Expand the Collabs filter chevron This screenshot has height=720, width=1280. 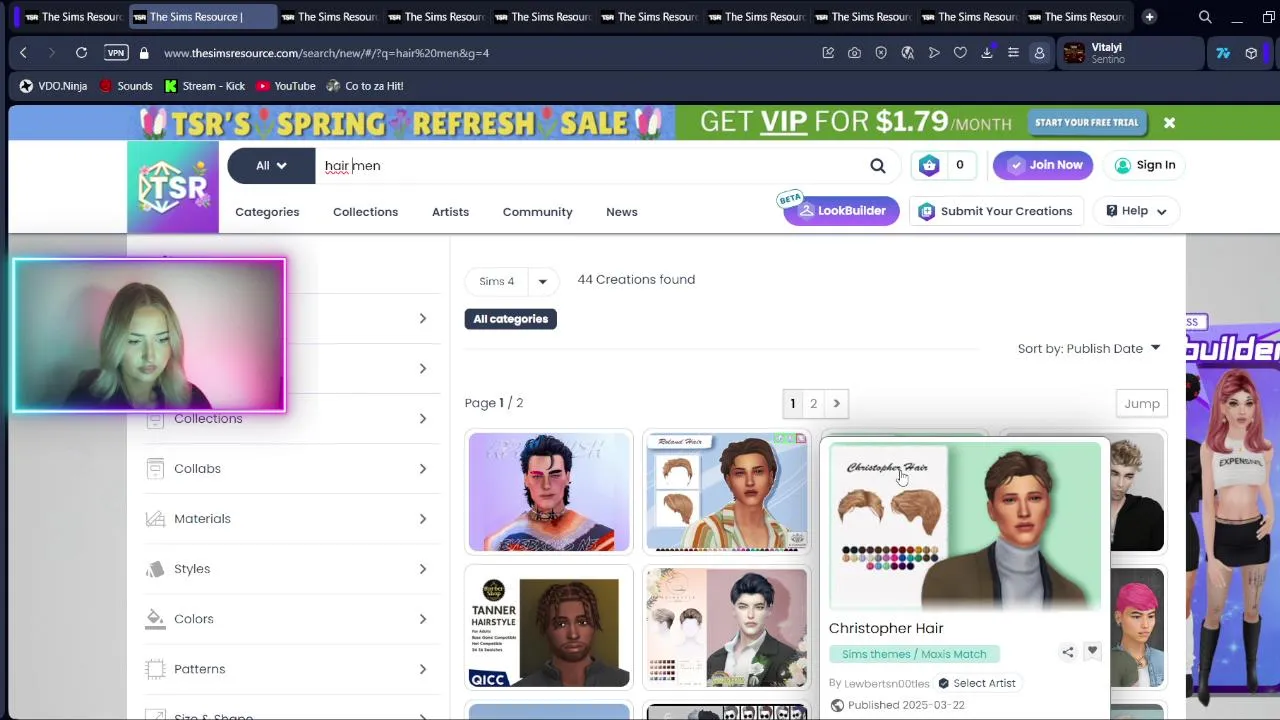pyautogui.click(x=422, y=469)
